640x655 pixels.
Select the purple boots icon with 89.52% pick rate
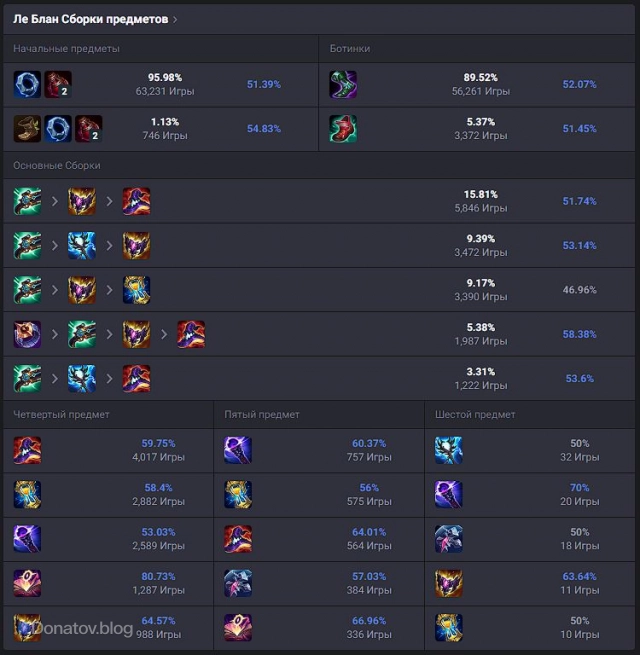(344, 84)
